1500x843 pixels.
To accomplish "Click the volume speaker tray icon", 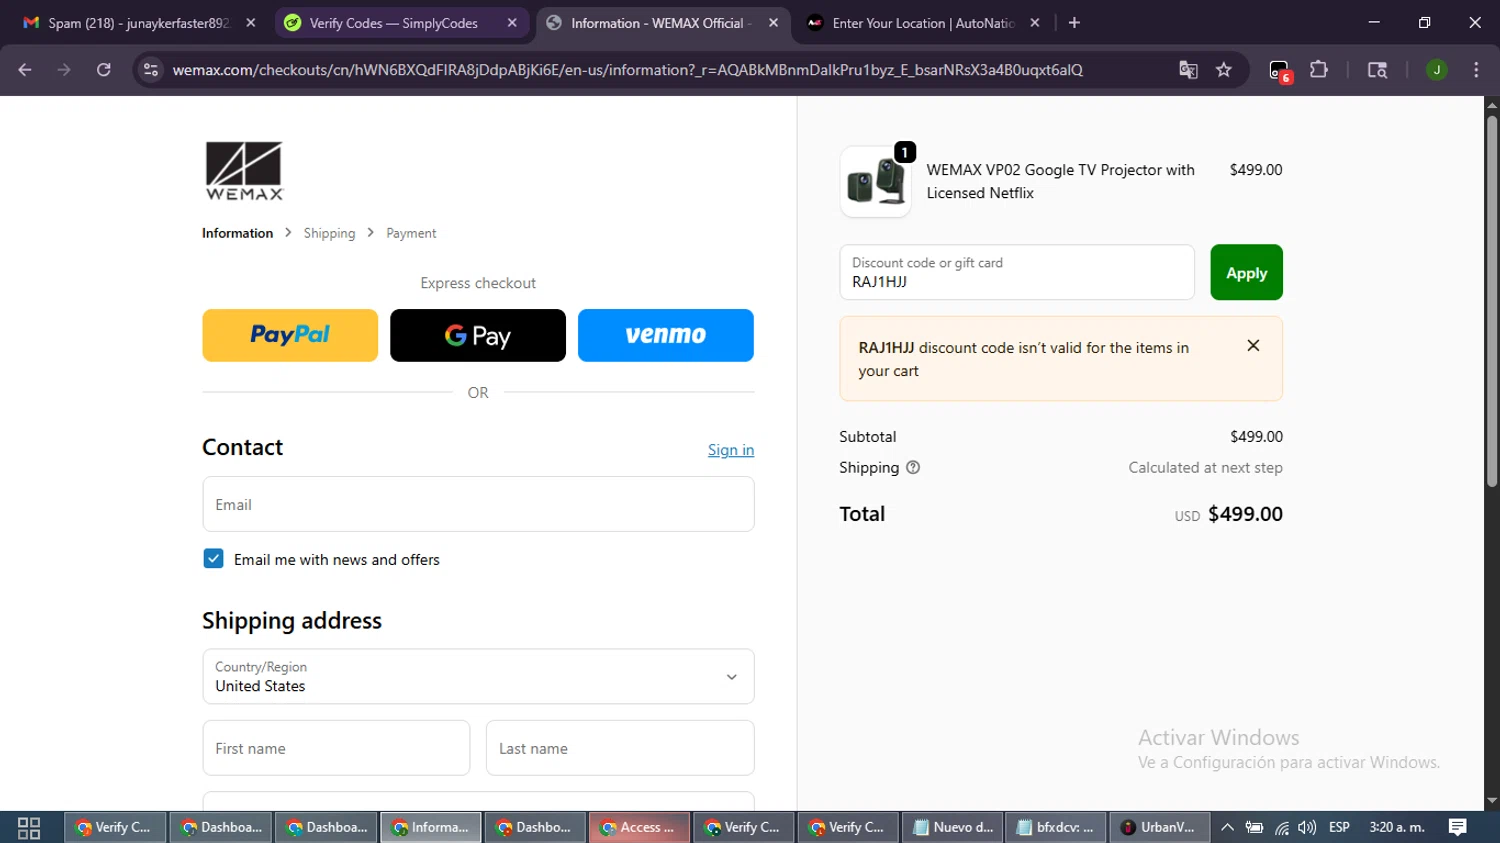I will pos(1306,827).
